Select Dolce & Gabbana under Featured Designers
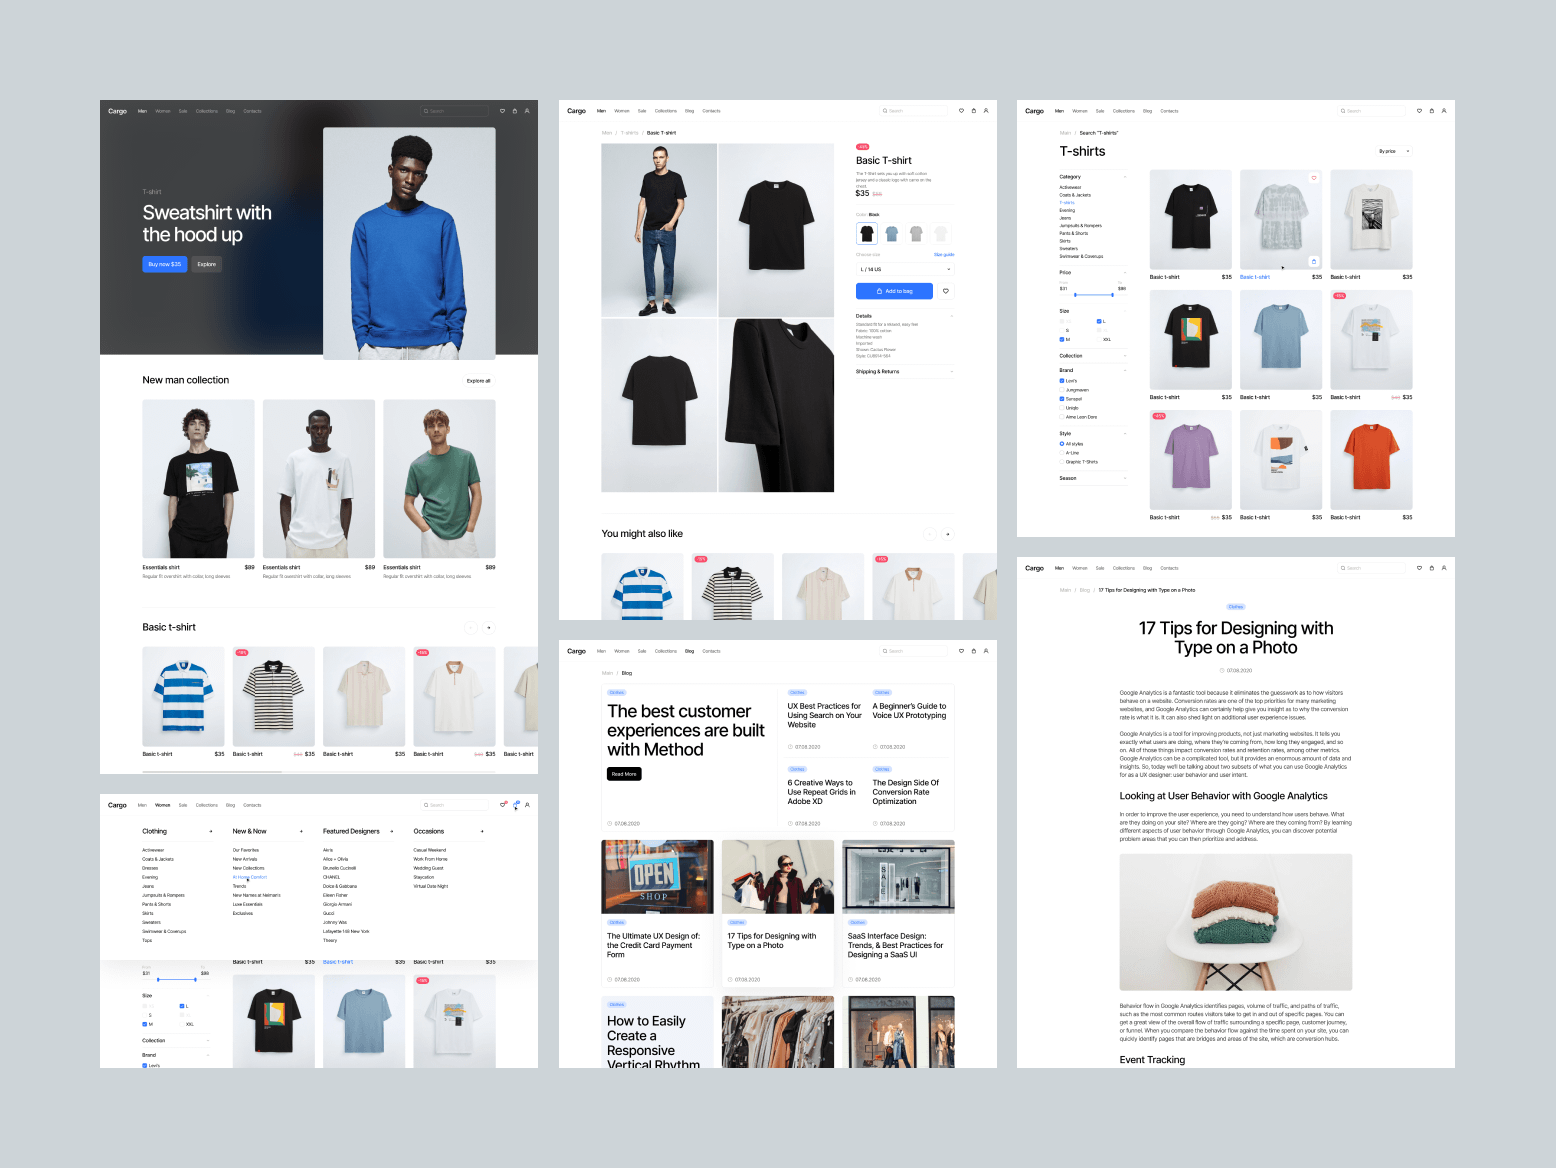Image resolution: width=1556 pixels, height=1168 pixels. [x=340, y=886]
